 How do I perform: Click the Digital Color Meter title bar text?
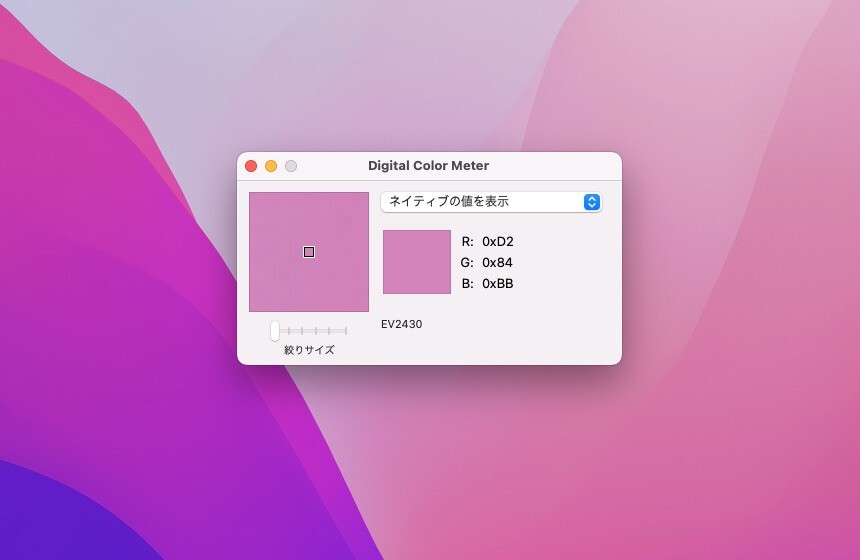pyautogui.click(x=428, y=166)
